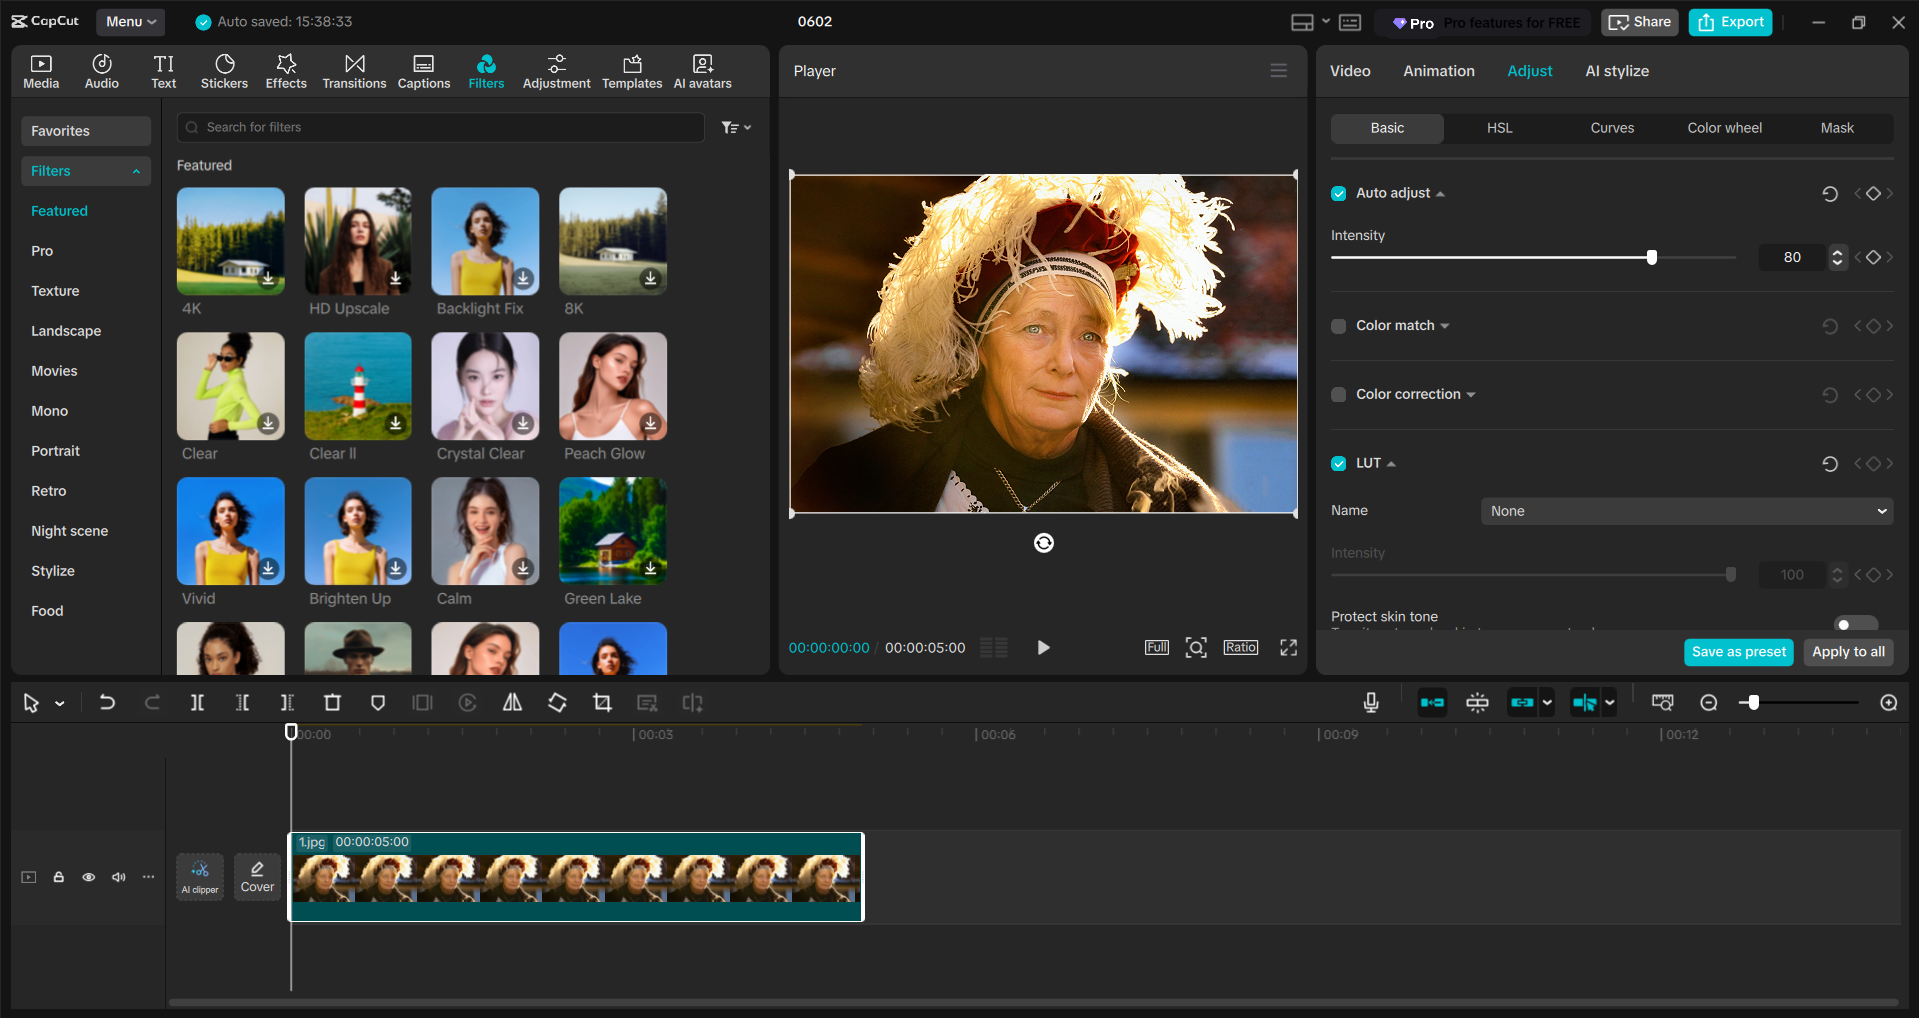Open the Adjustment panel
This screenshot has width=1919, height=1018.
(556, 70)
